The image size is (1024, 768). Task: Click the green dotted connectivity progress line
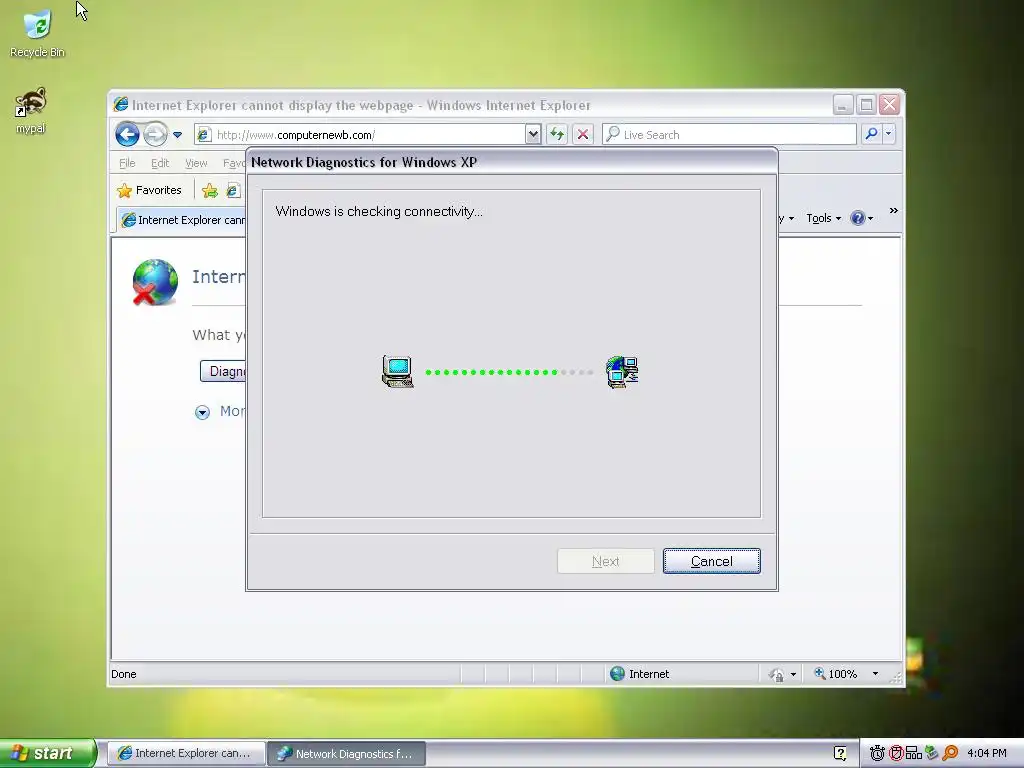[509, 372]
